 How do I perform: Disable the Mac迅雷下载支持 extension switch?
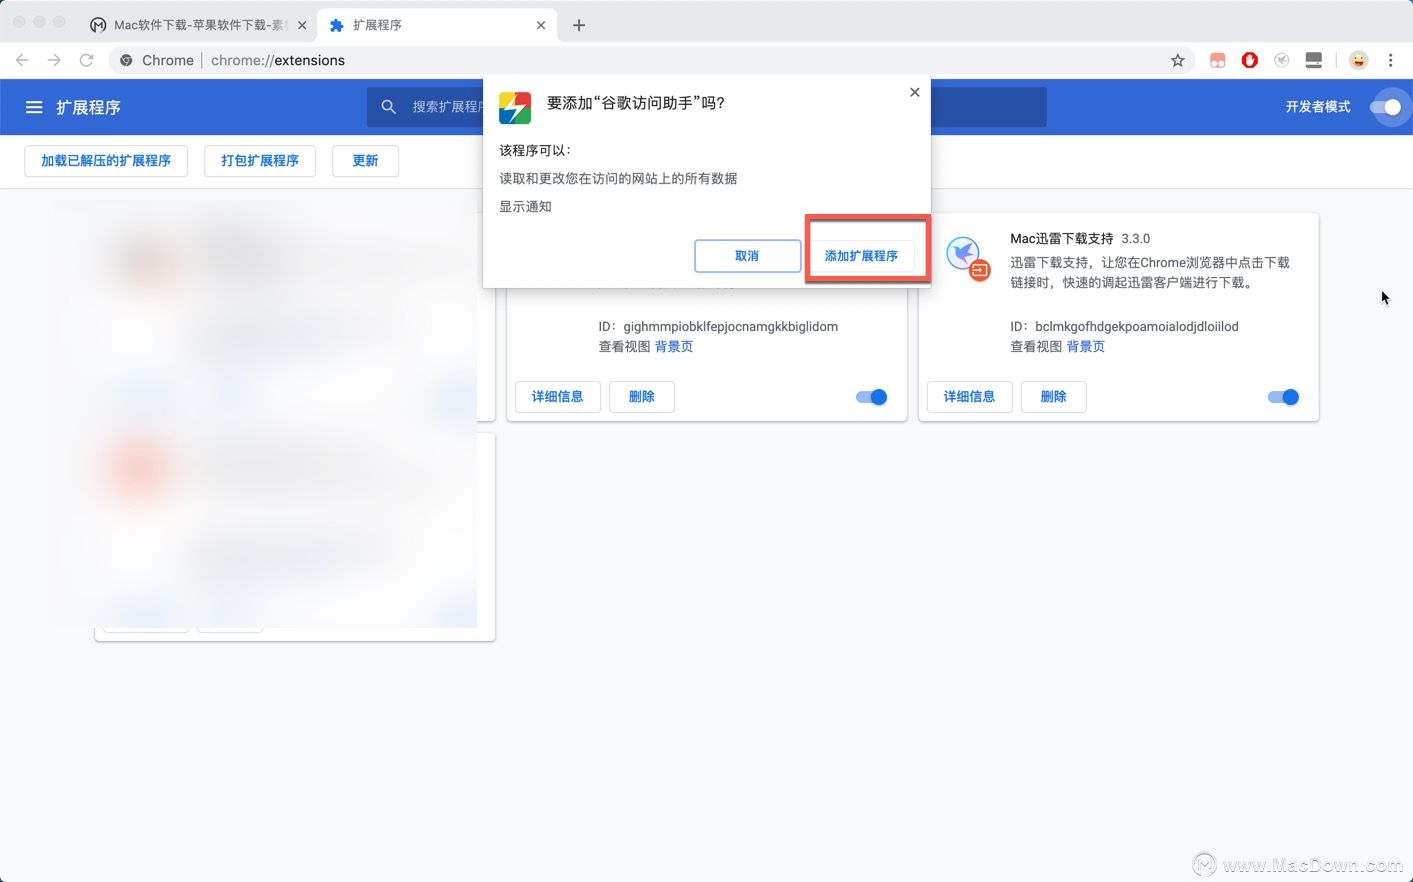coord(1283,397)
